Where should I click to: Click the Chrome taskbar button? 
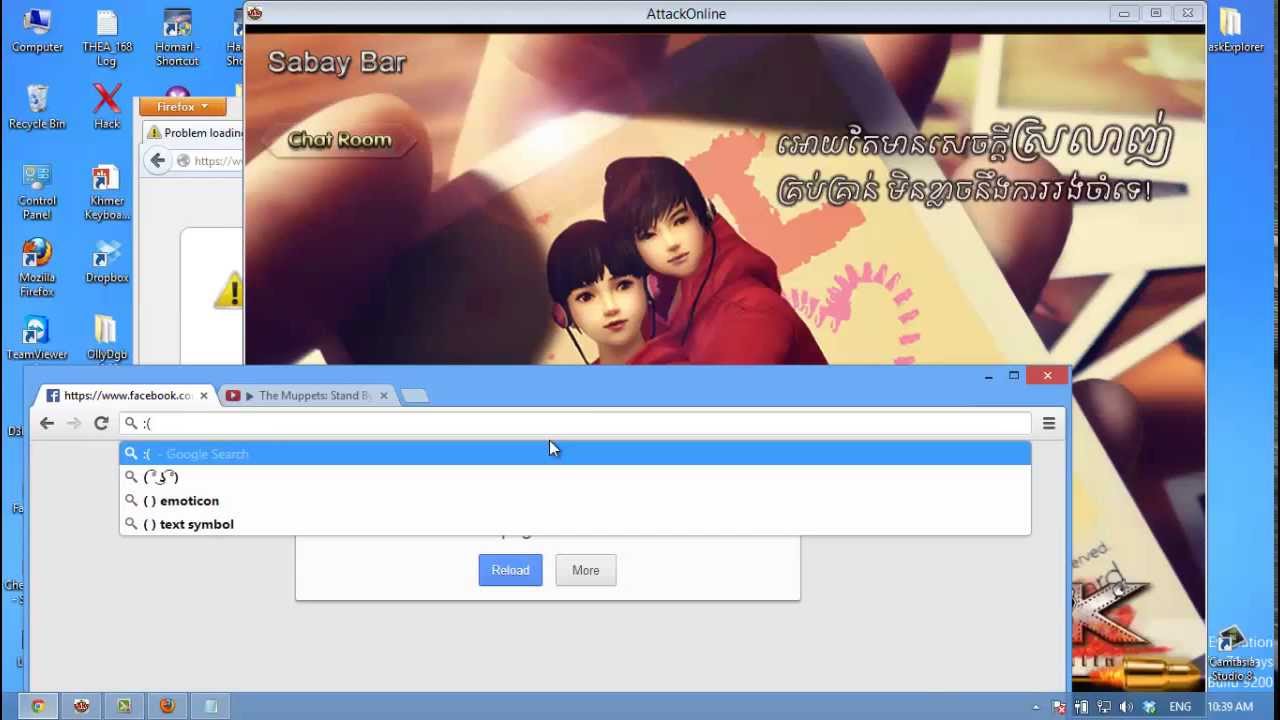pos(37,706)
